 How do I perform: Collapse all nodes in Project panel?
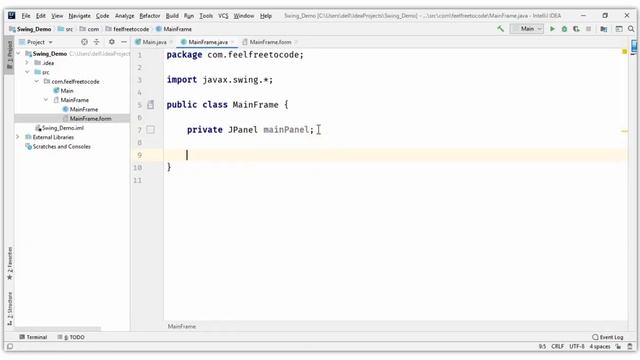coord(97,42)
